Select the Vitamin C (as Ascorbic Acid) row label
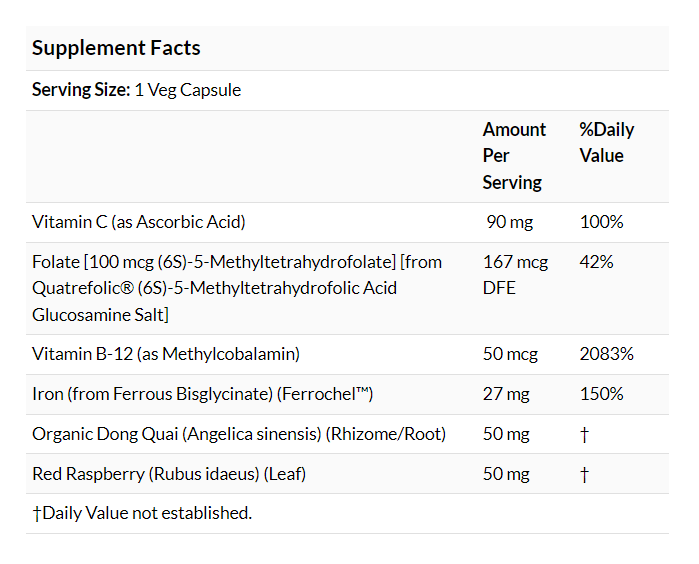Image resolution: width=699 pixels, height=564 pixels. pyautogui.click(x=139, y=222)
